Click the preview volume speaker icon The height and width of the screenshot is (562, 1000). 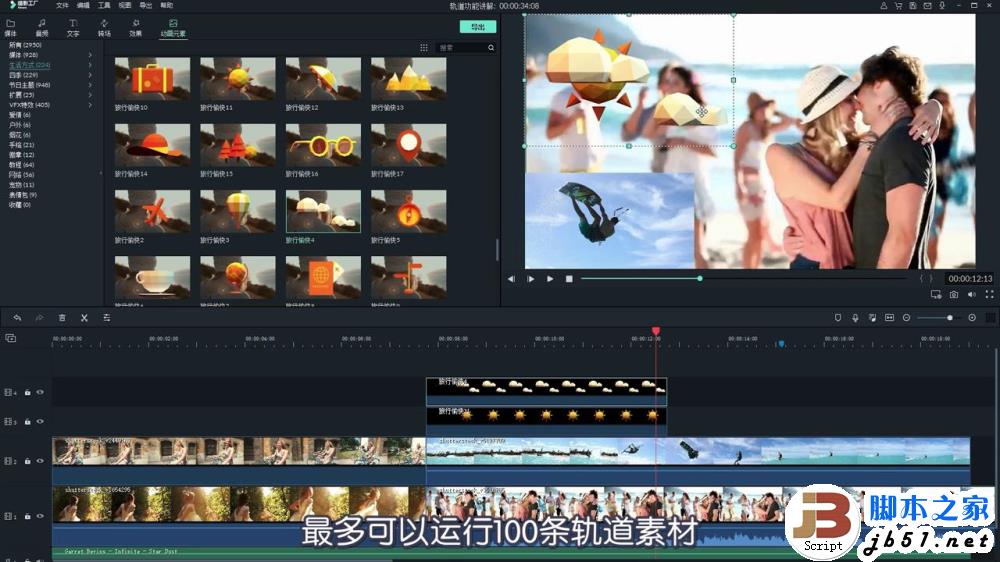click(x=971, y=295)
